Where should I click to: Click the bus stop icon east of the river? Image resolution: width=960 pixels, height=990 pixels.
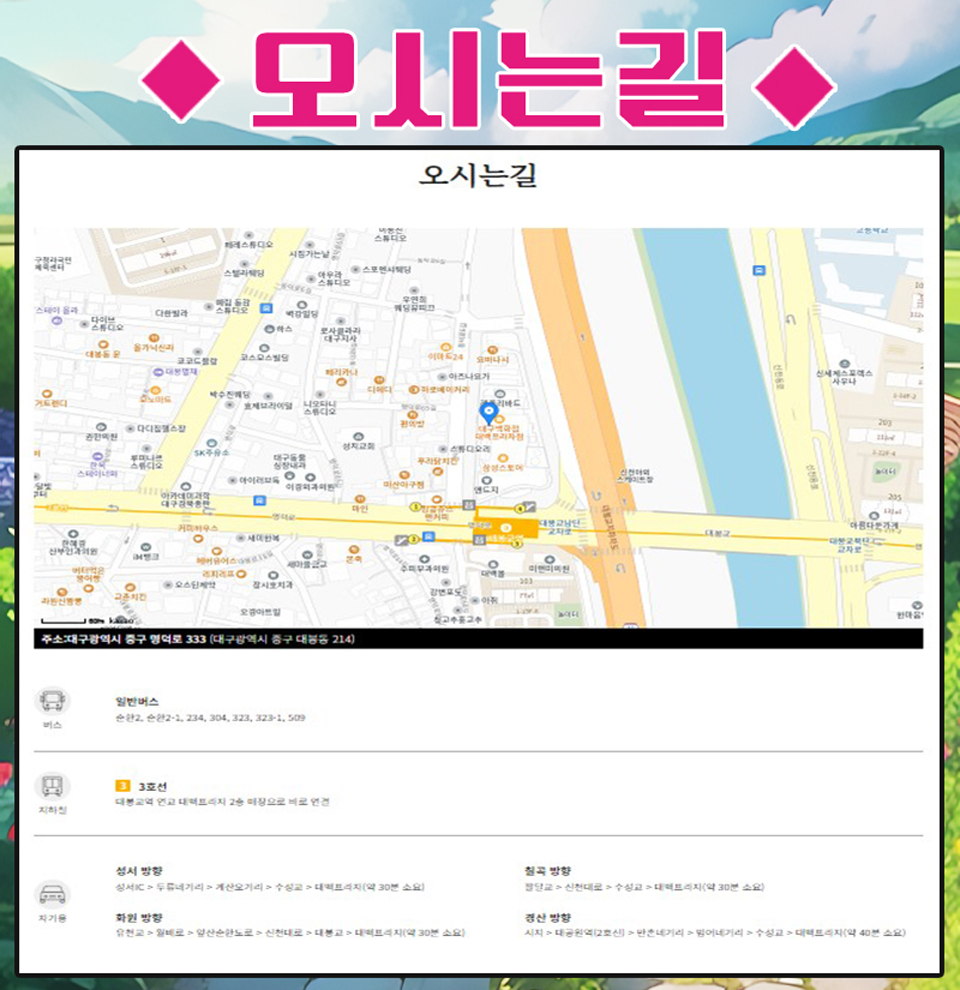(x=759, y=270)
